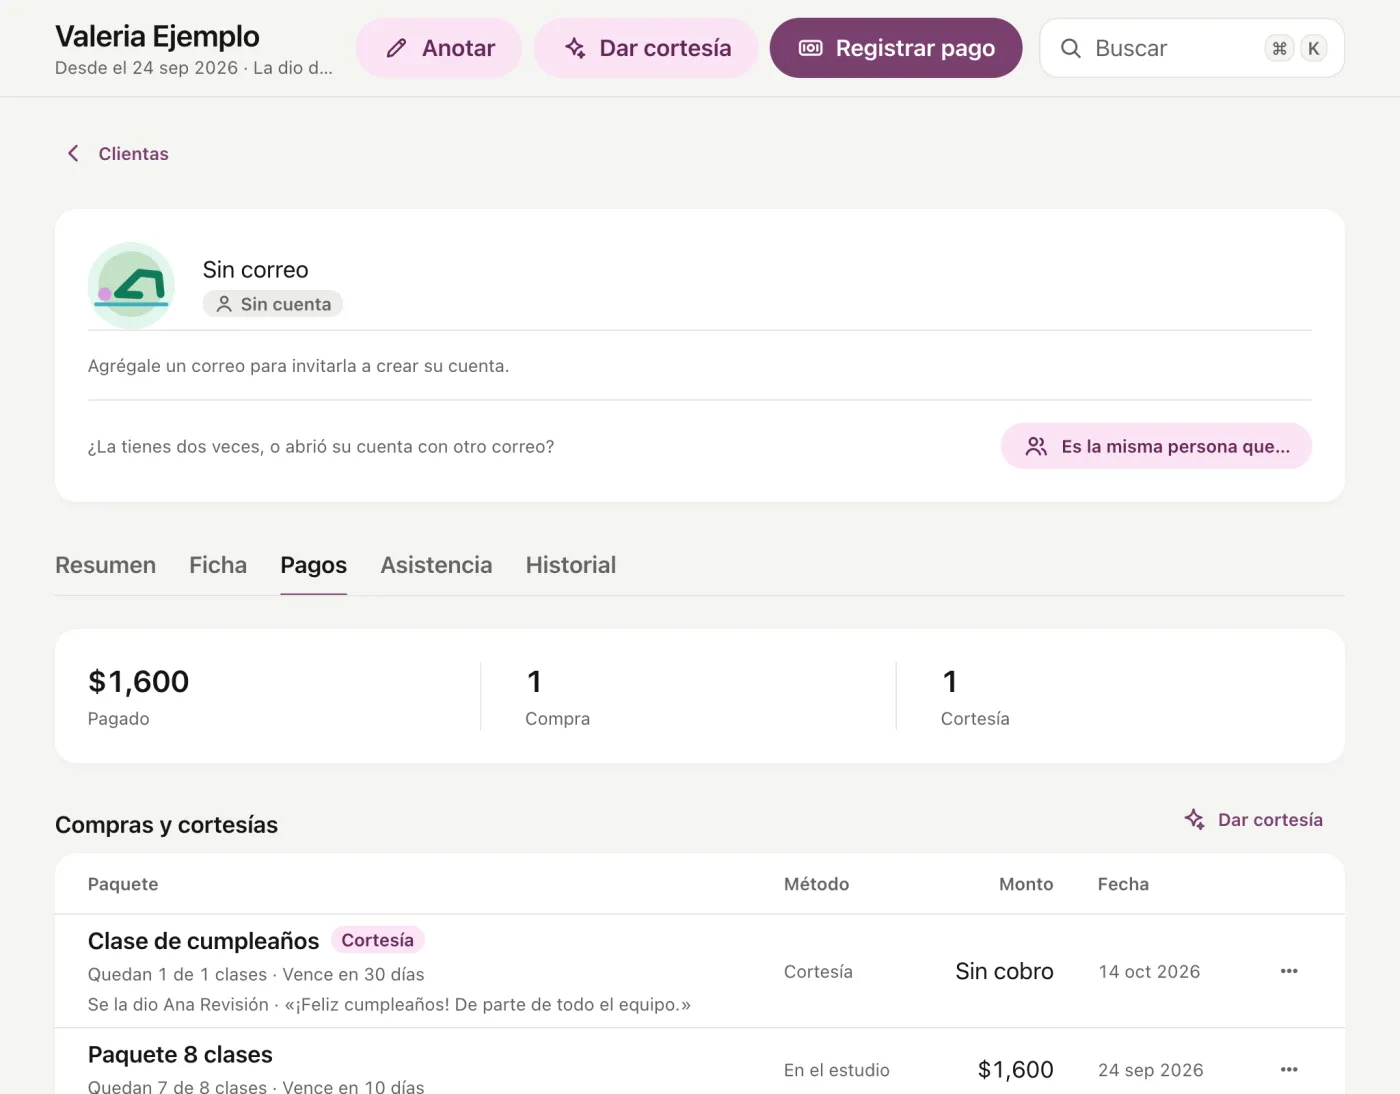Click the Método column header
The image size is (1400, 1094).
[x=816, y=884]
